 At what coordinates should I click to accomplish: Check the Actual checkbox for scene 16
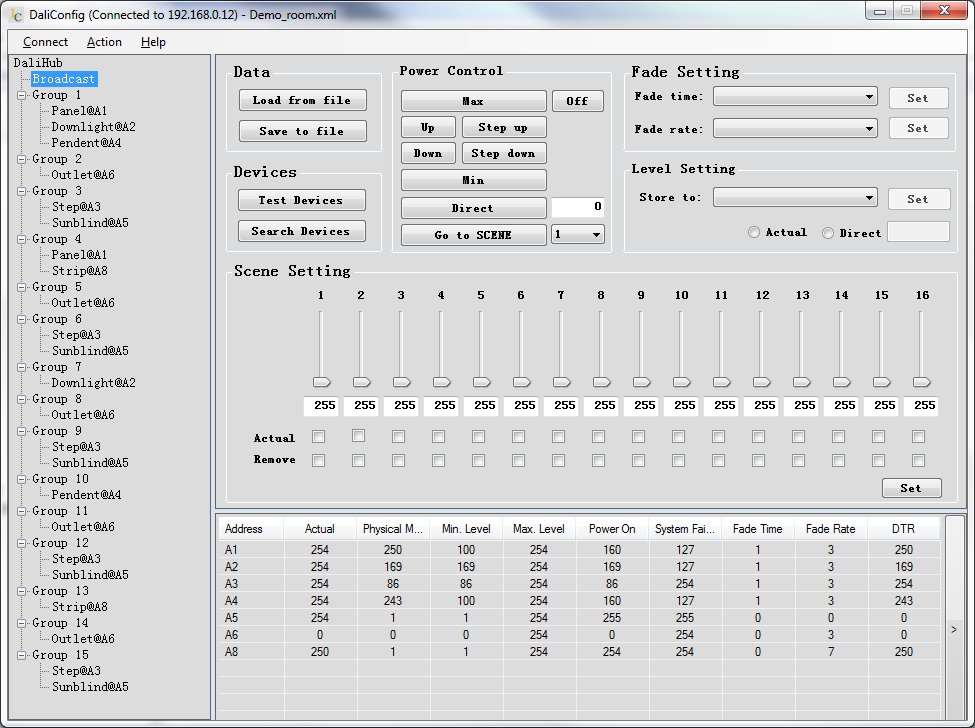coord(918,437)
